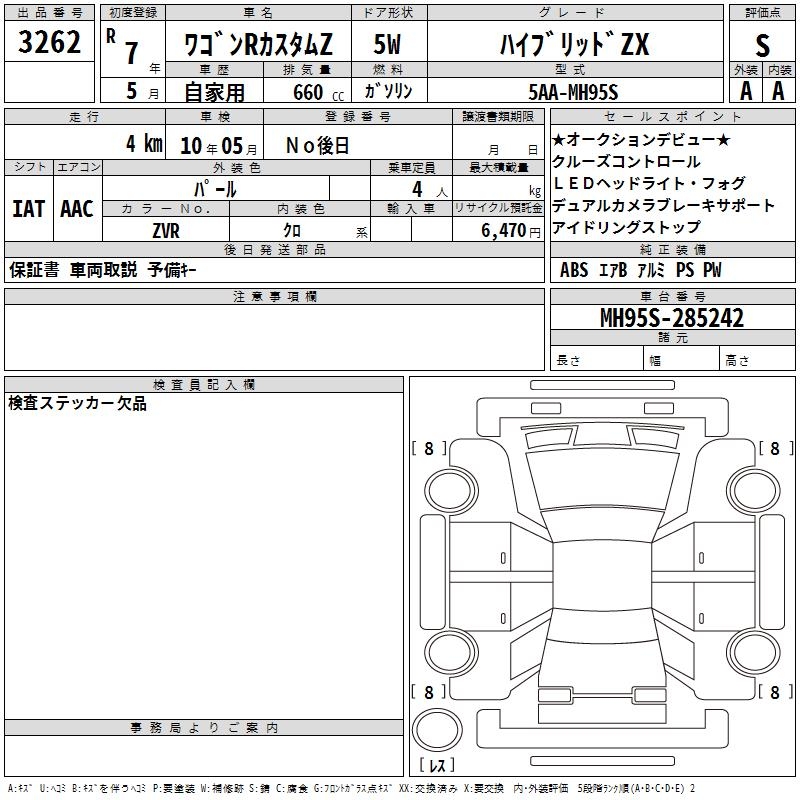Click color number ZVR

point(166,231)
